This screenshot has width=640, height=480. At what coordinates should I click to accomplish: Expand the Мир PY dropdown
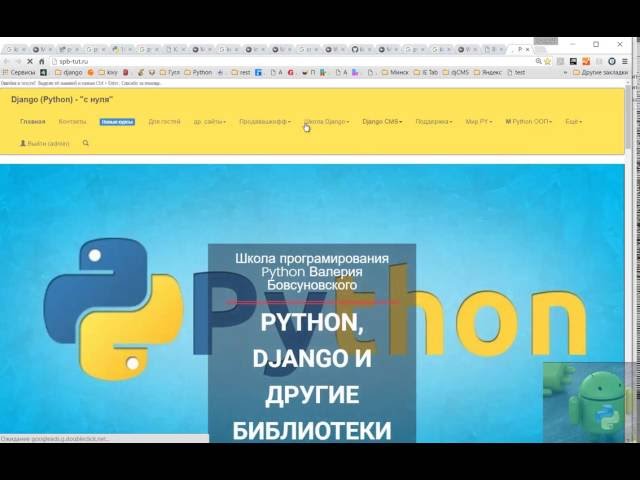click(x=479, y=121)
